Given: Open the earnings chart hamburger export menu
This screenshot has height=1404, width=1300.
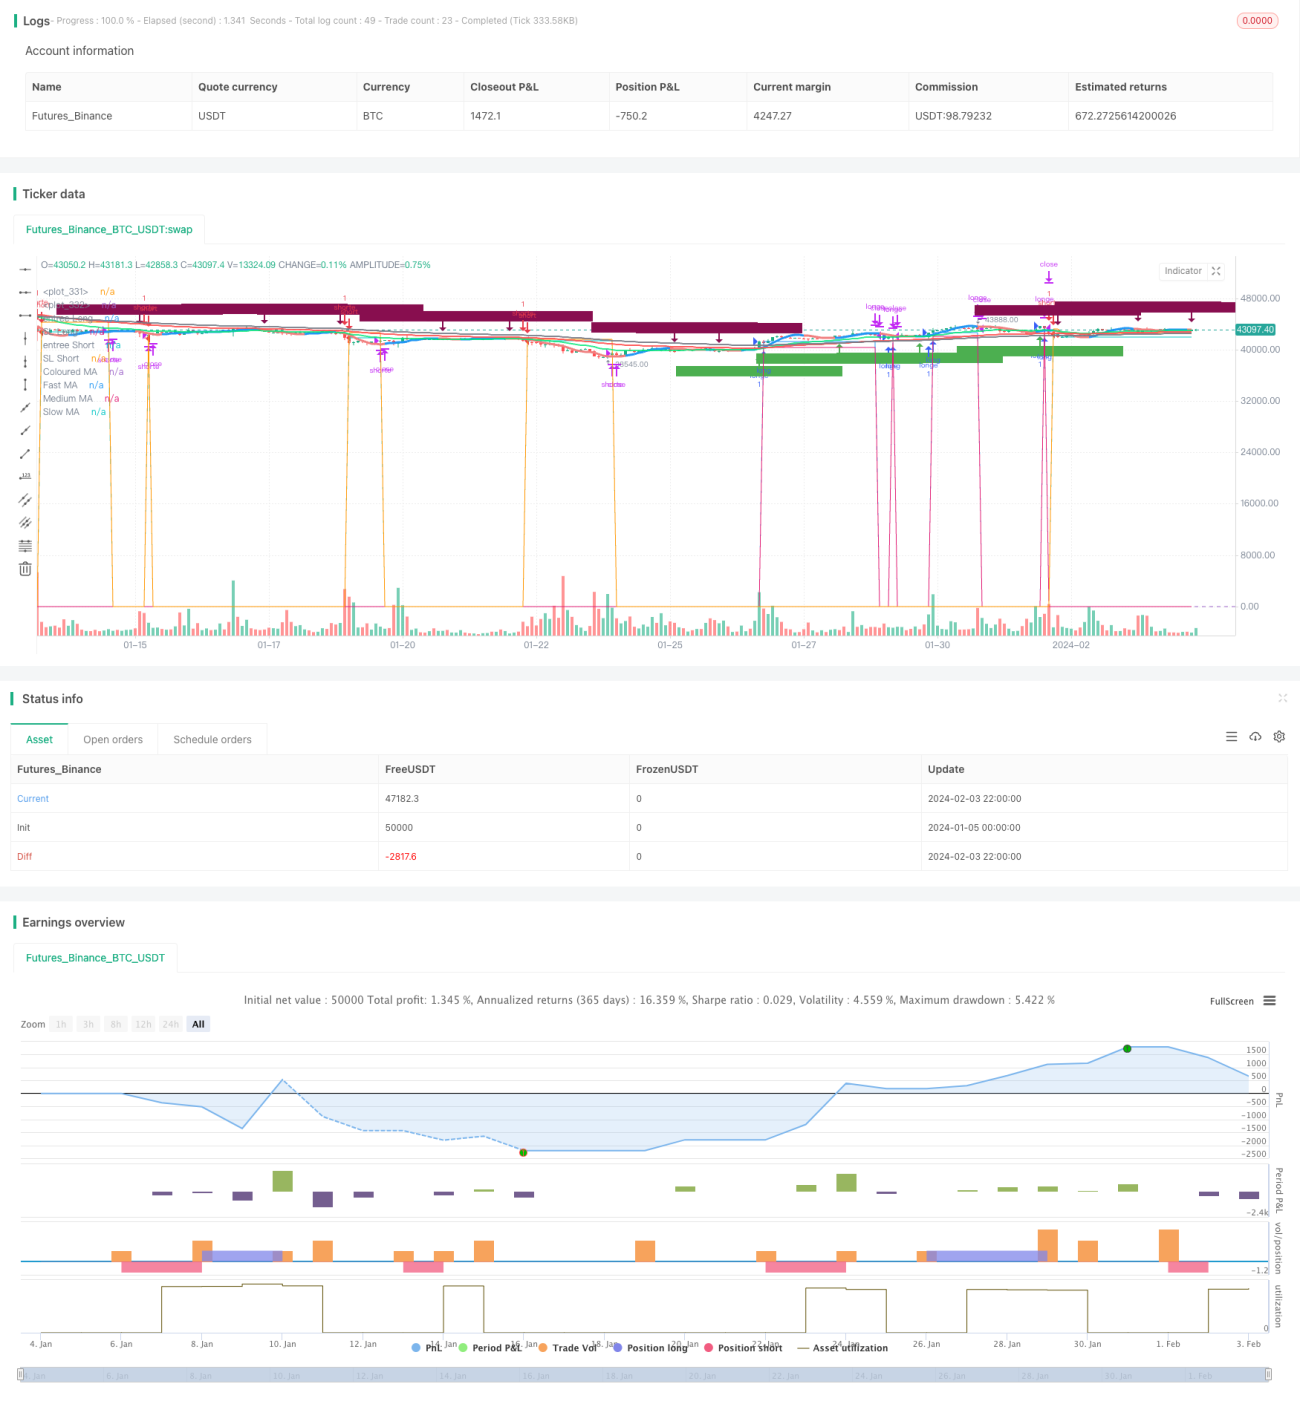Looking at the screenshot, I should pyautogui.click(x=1269, y=1001).
